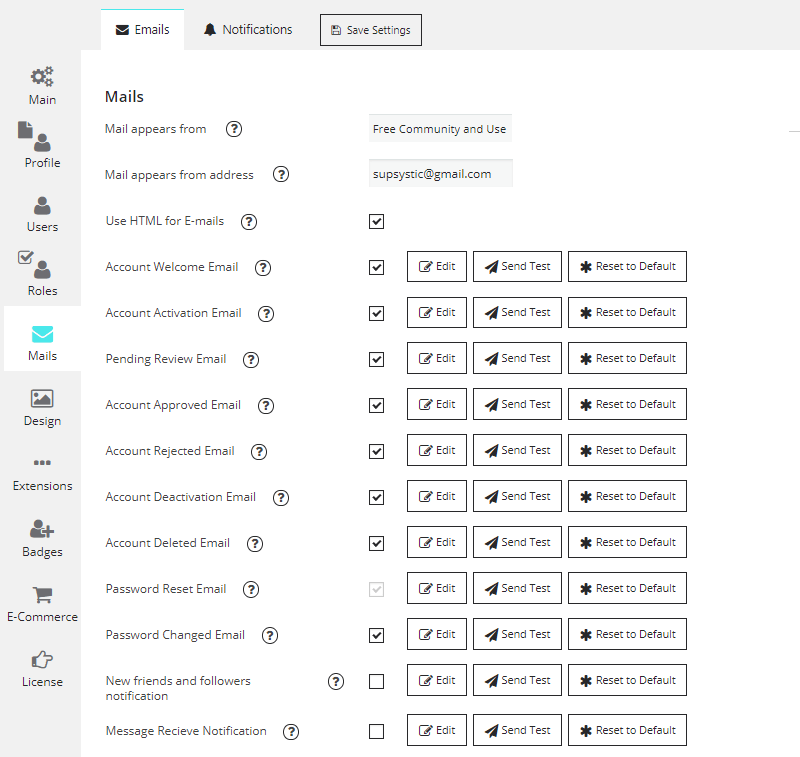The image size is (800, 757).
Task: Switch to the Emails tab
Action: coord(142,30)
